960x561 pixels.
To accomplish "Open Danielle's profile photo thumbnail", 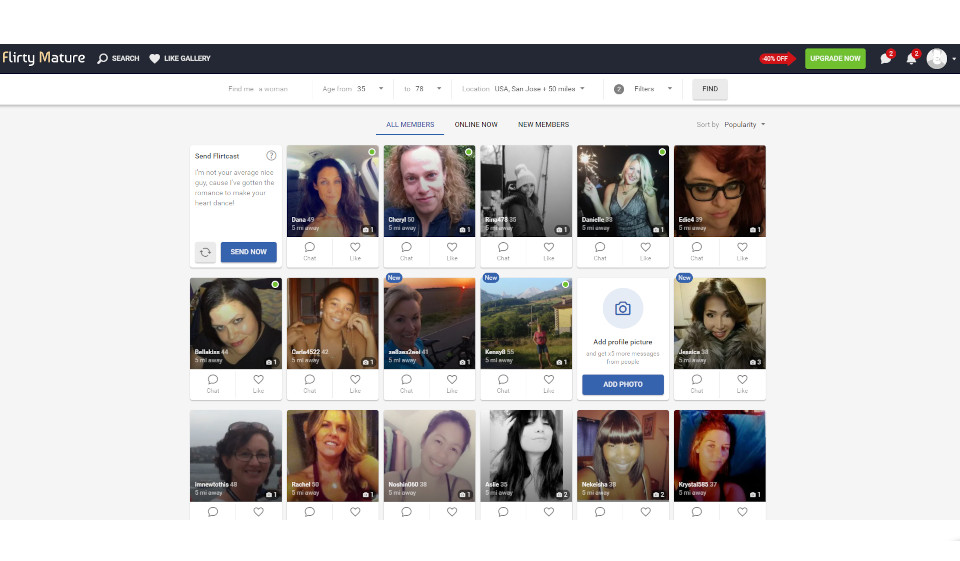I will [622, 190].
